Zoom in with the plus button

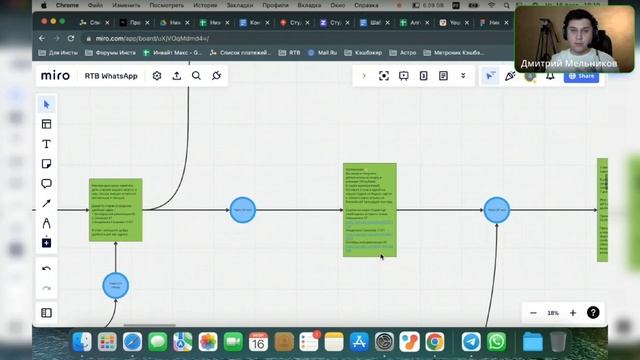[573, 313]
